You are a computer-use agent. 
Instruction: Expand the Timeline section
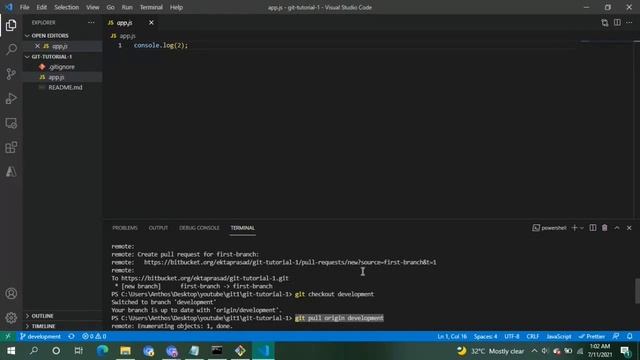(x=62, y=326)
